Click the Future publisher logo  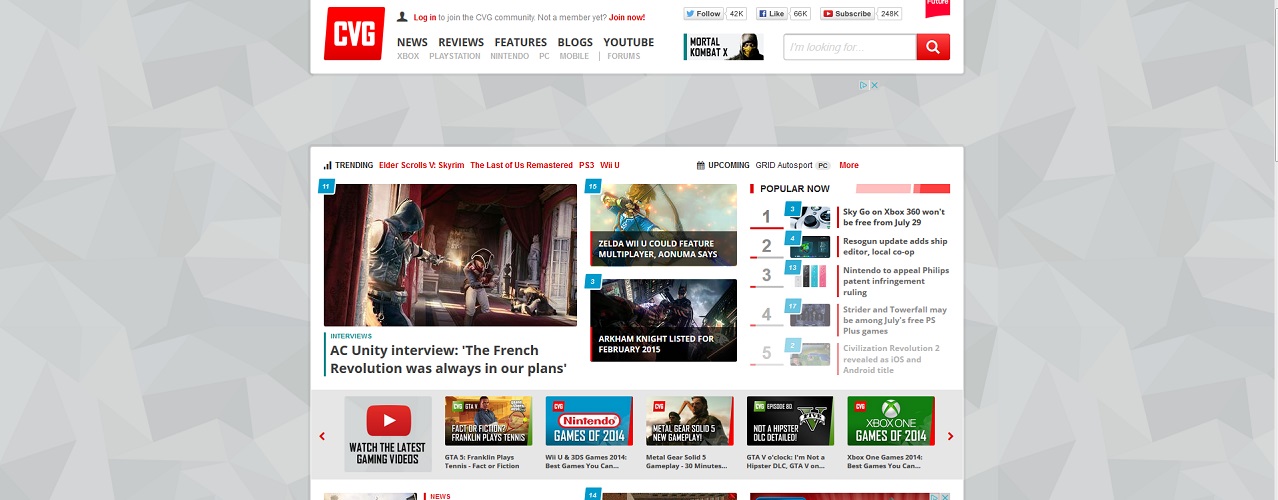click(937, 8)
